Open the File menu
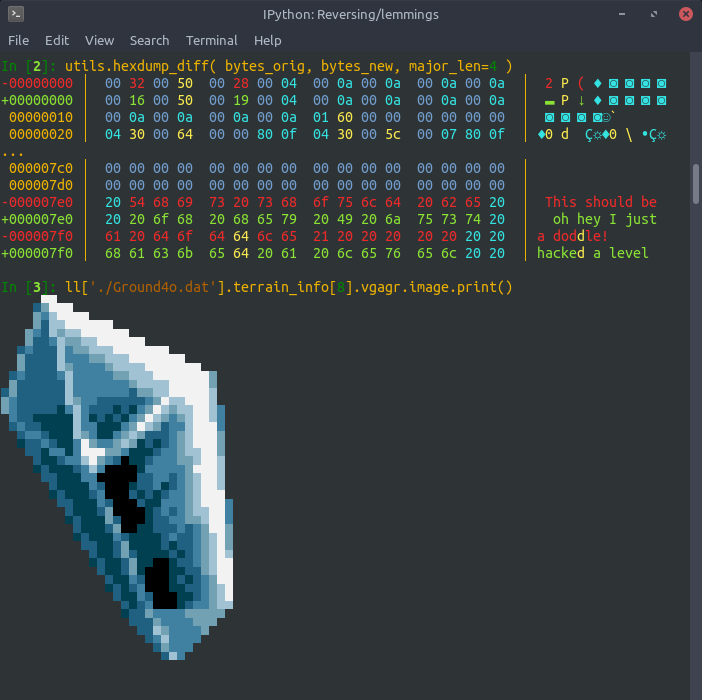 click(18, 41)
